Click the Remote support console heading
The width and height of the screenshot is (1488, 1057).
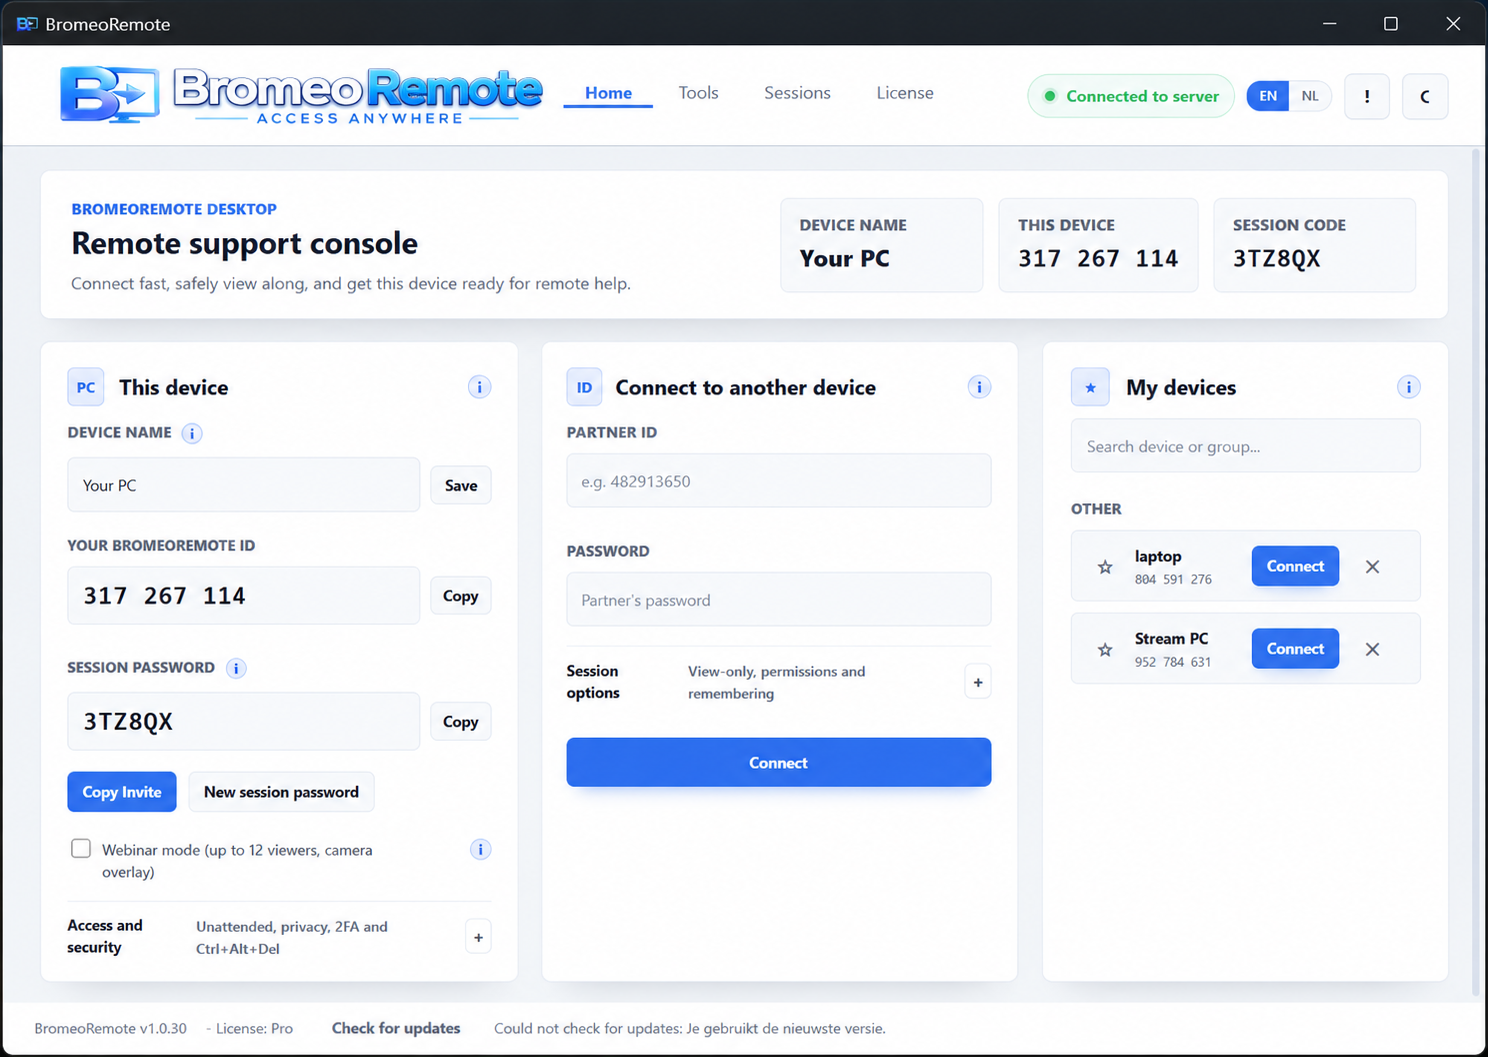coord(245,243)
